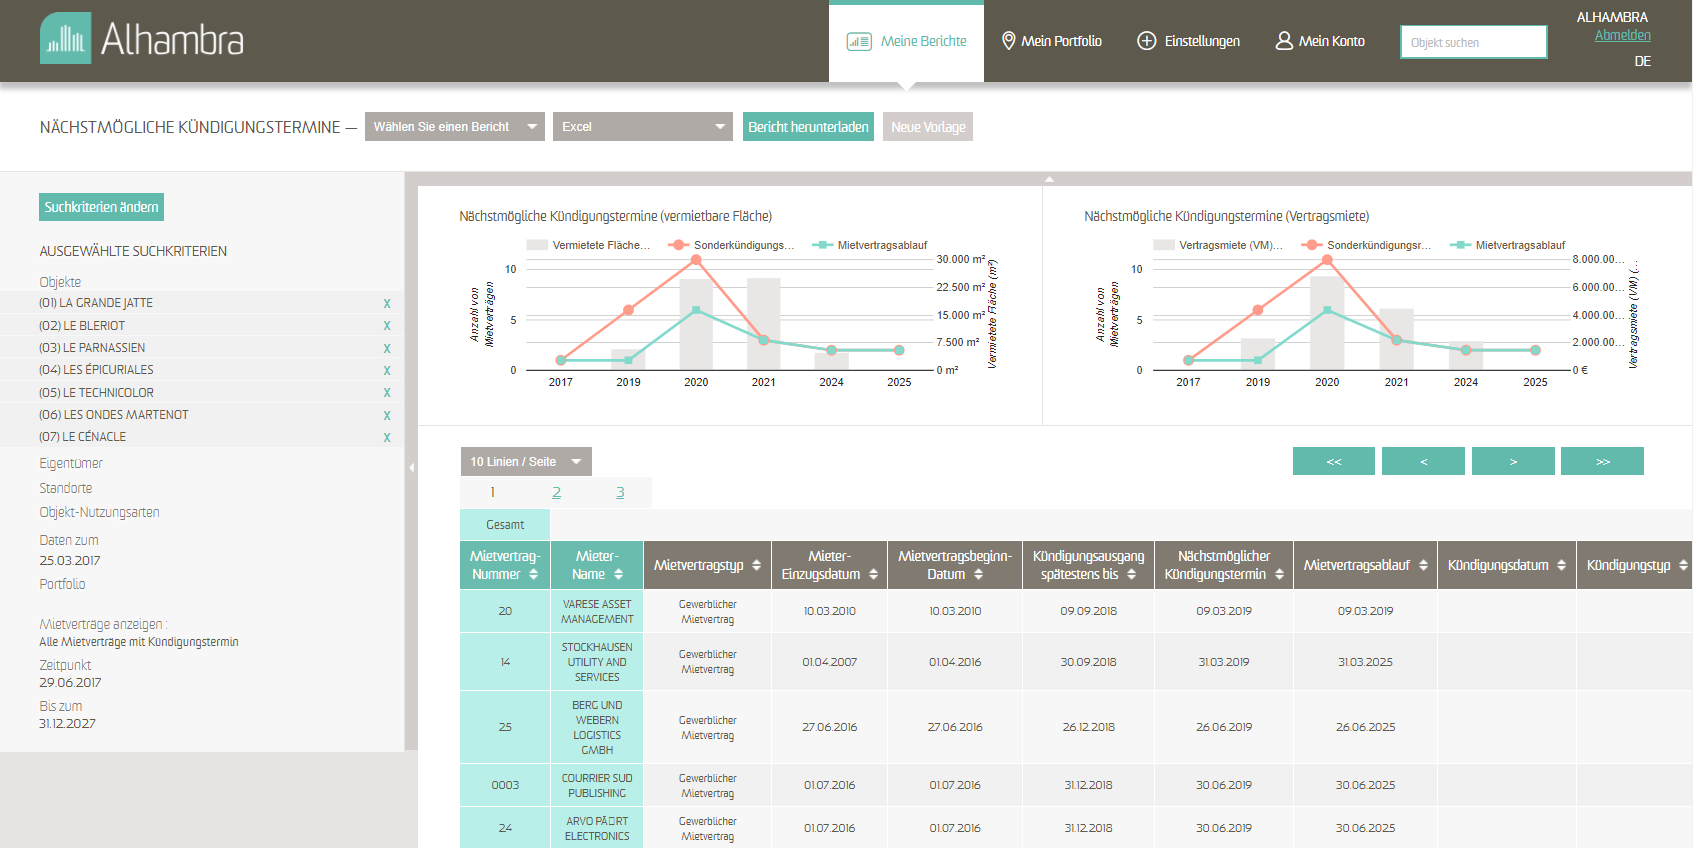Click the Alhambra logo icon
This screenshot has width=1693, height=848.
tap(66, 39)
